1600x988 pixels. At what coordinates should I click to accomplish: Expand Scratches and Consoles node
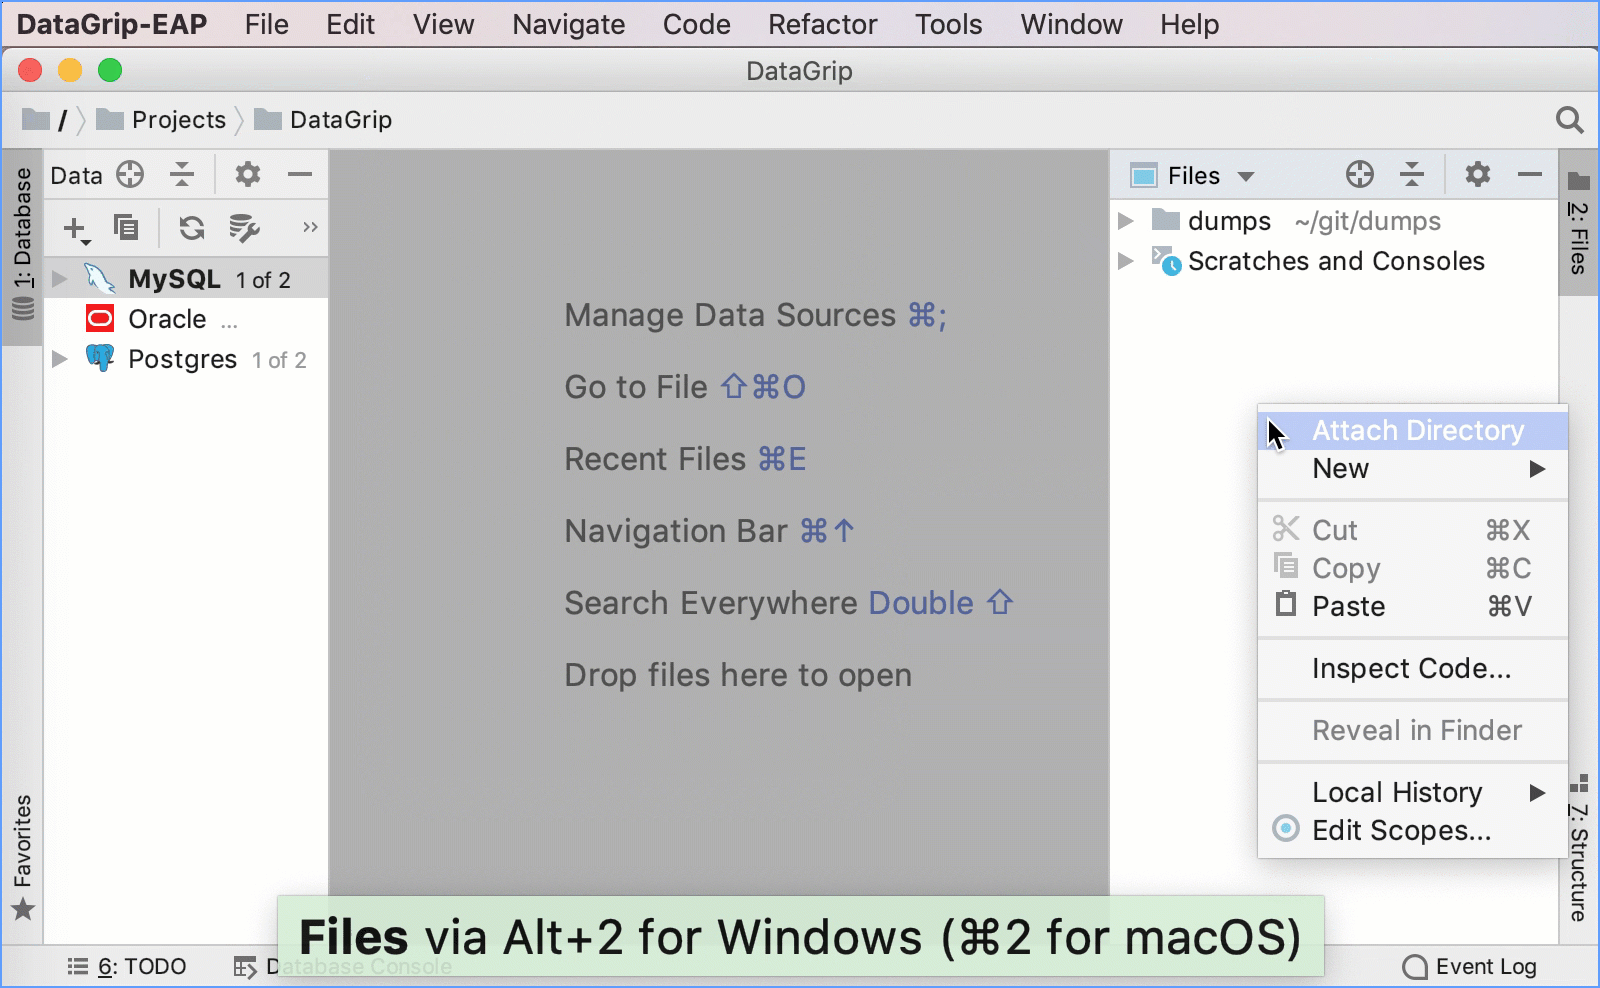pos(1126,261)
